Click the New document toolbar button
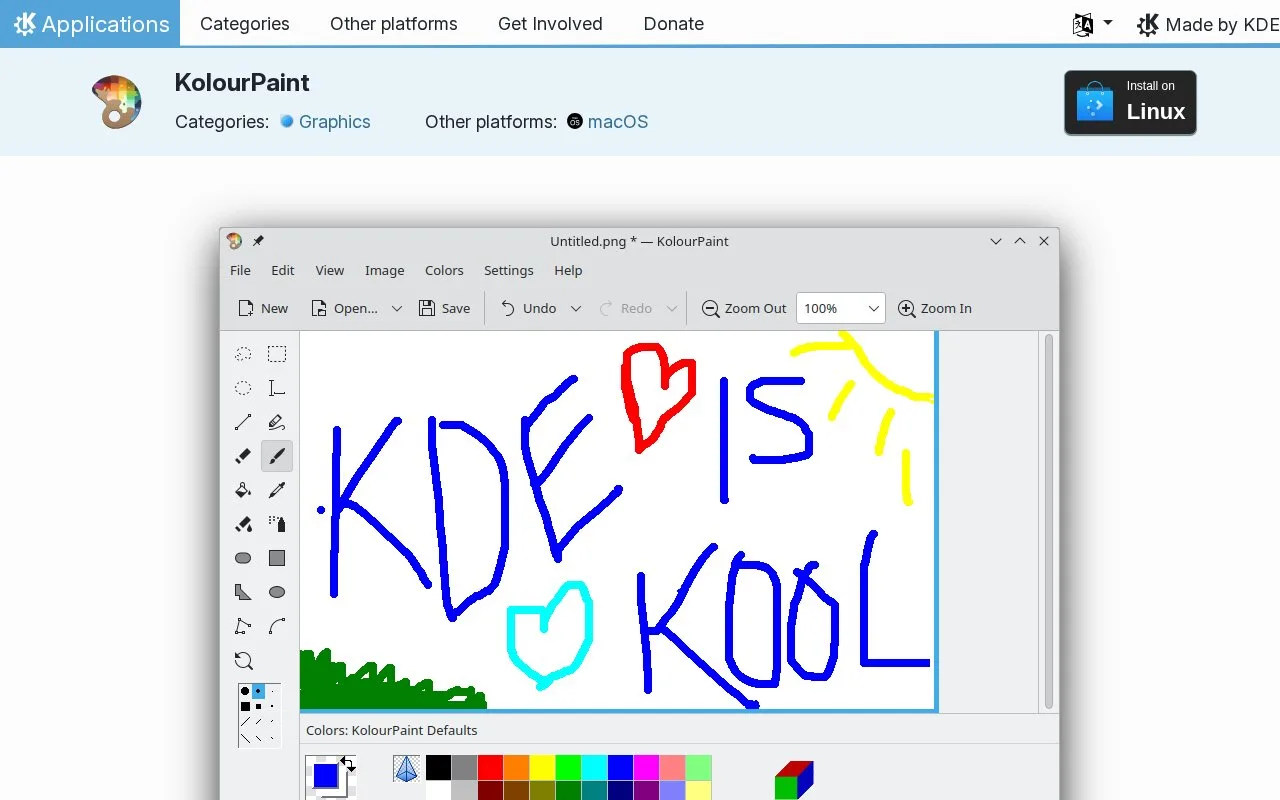 pos(263,308)
